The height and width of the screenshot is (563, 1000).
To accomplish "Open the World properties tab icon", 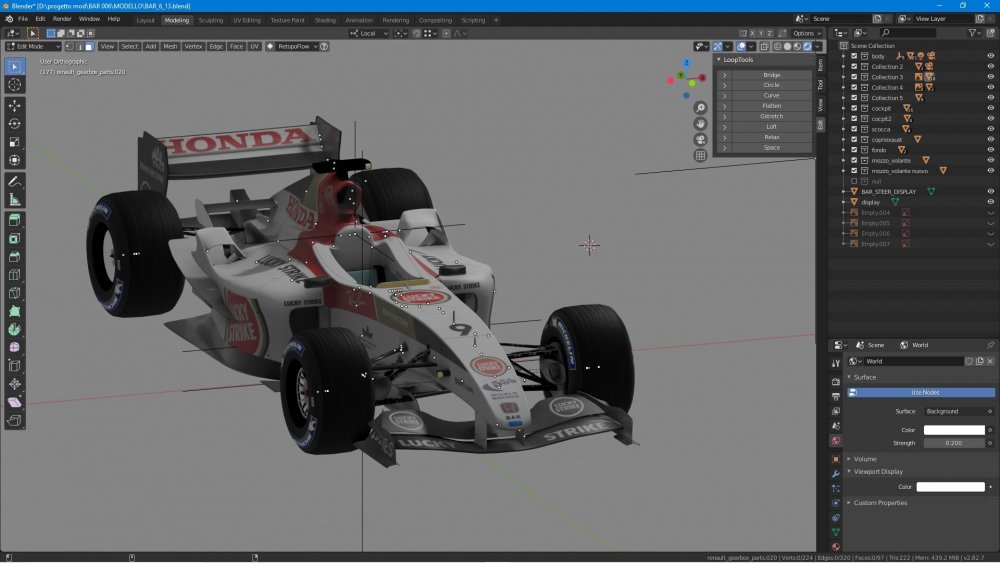I will 835,441.
